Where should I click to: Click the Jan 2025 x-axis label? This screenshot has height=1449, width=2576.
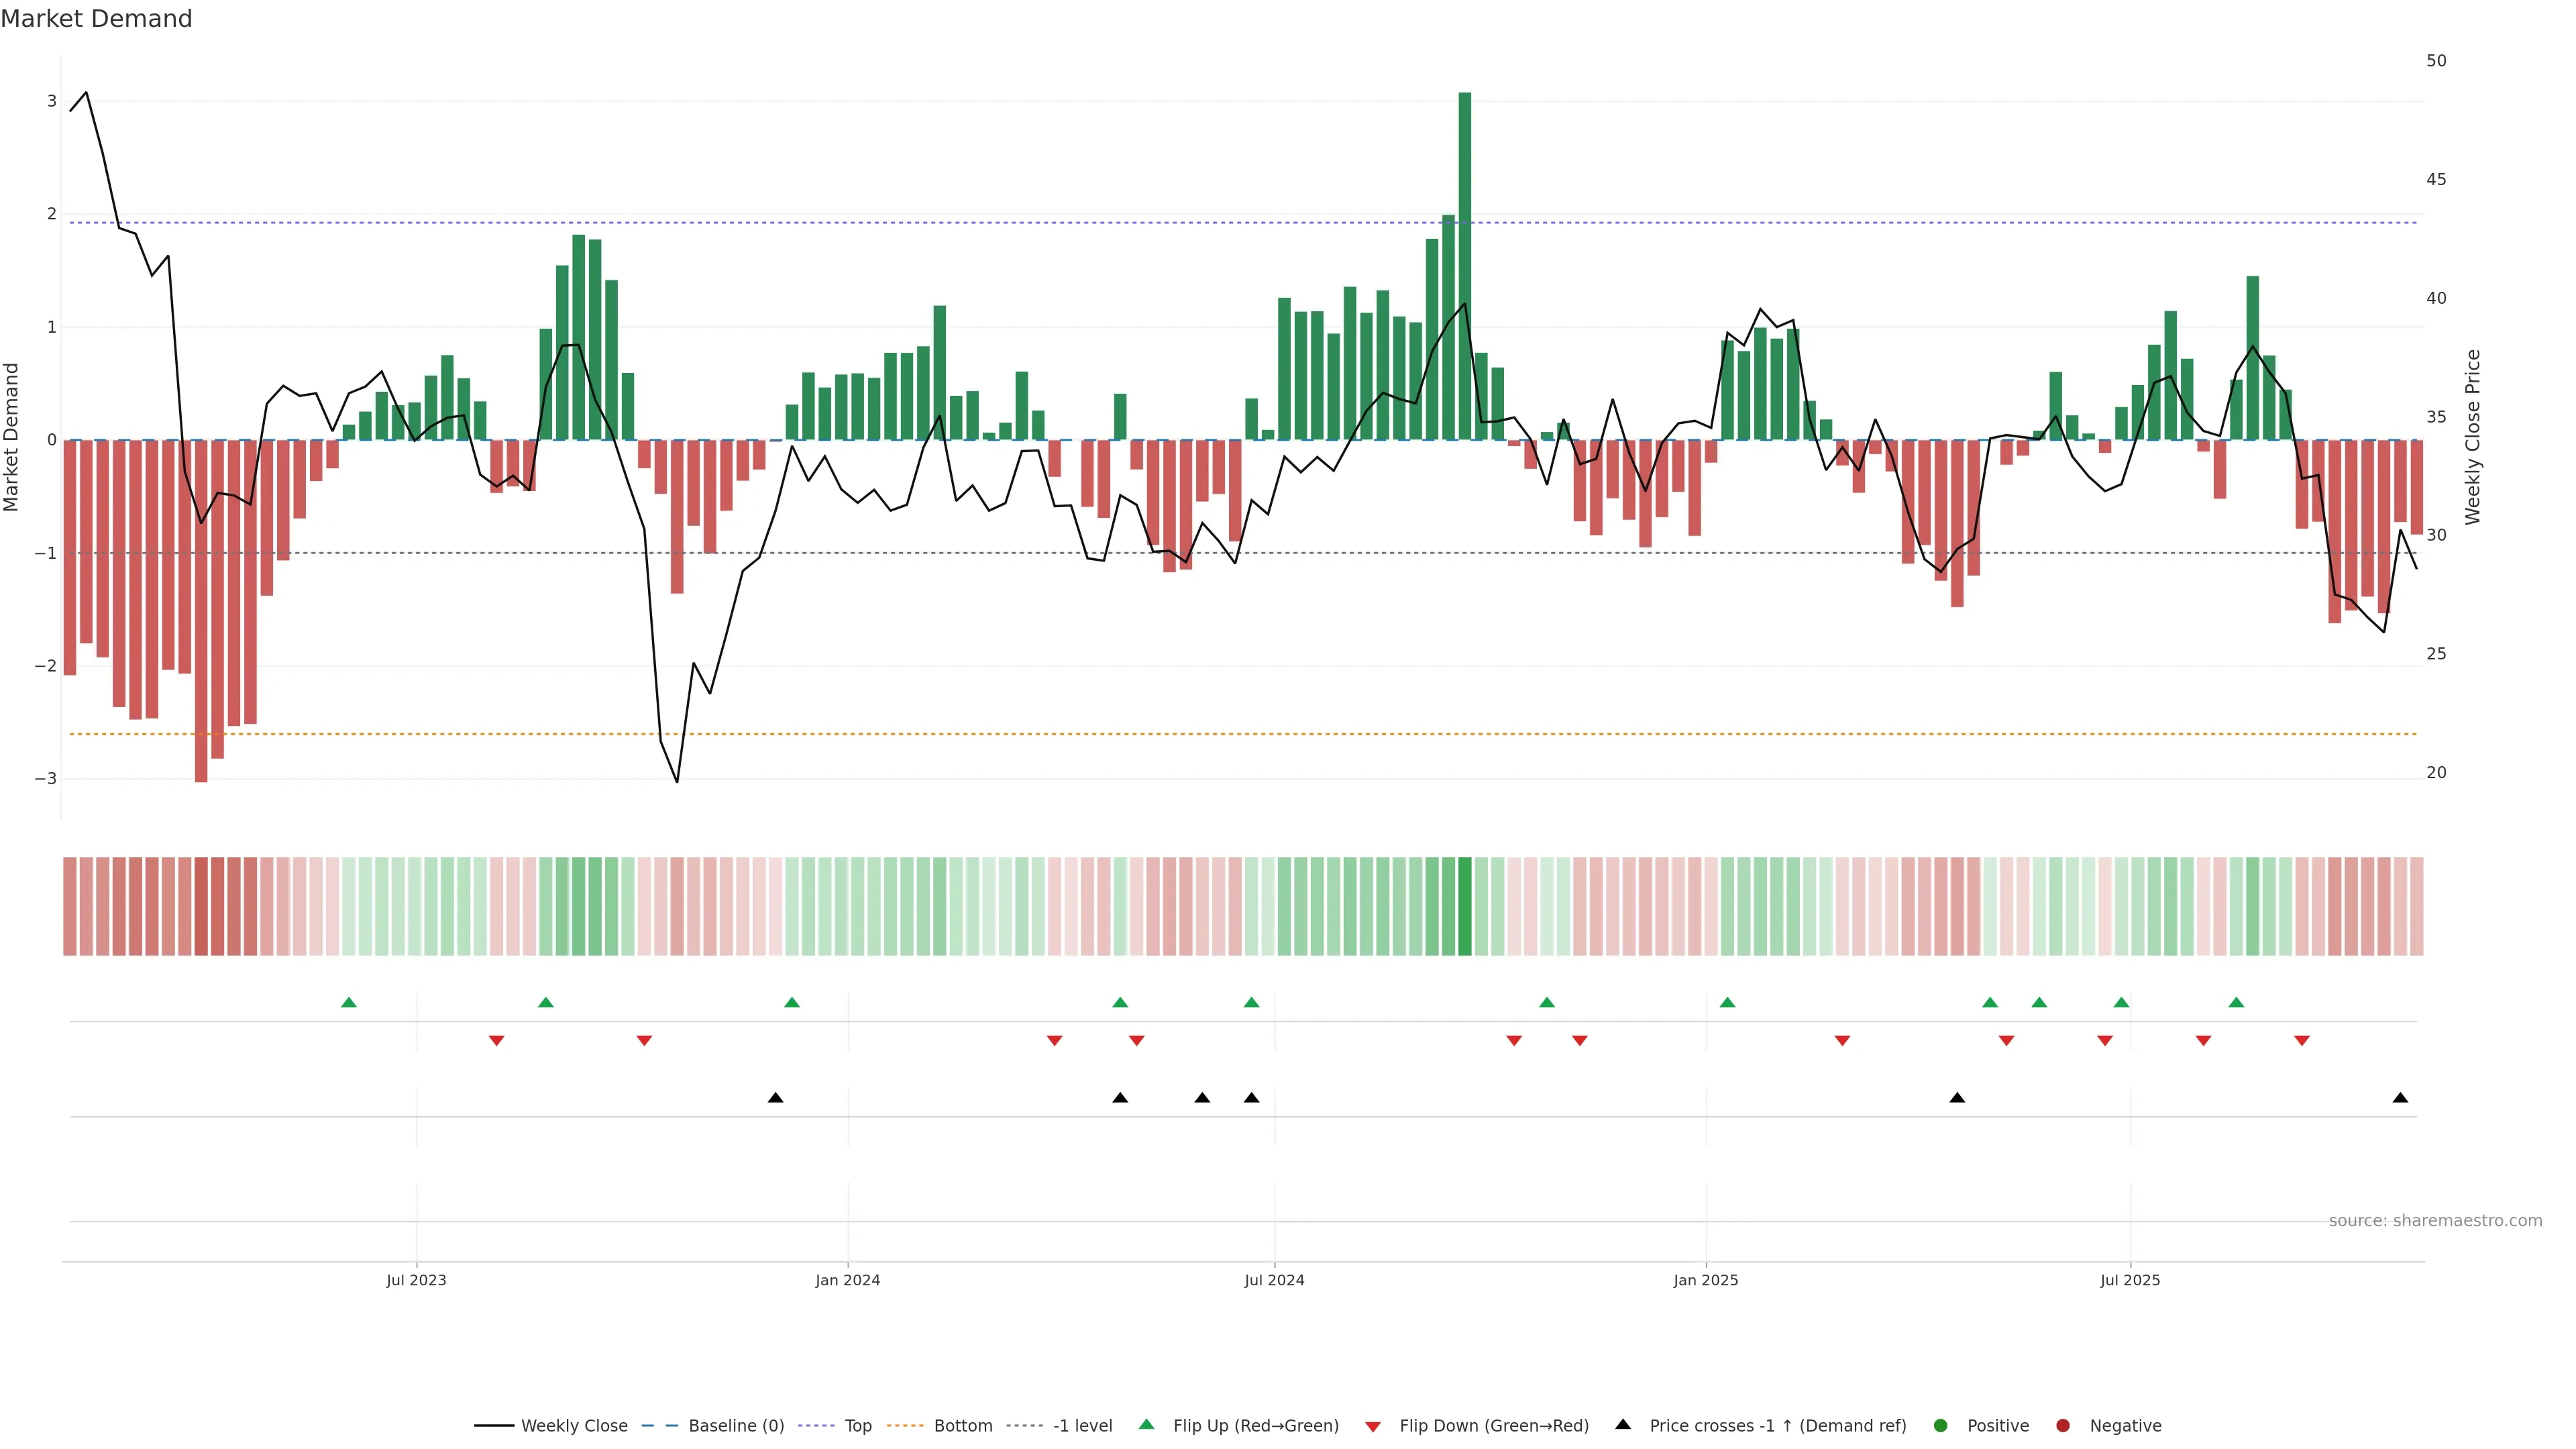coord(1706,1280)
